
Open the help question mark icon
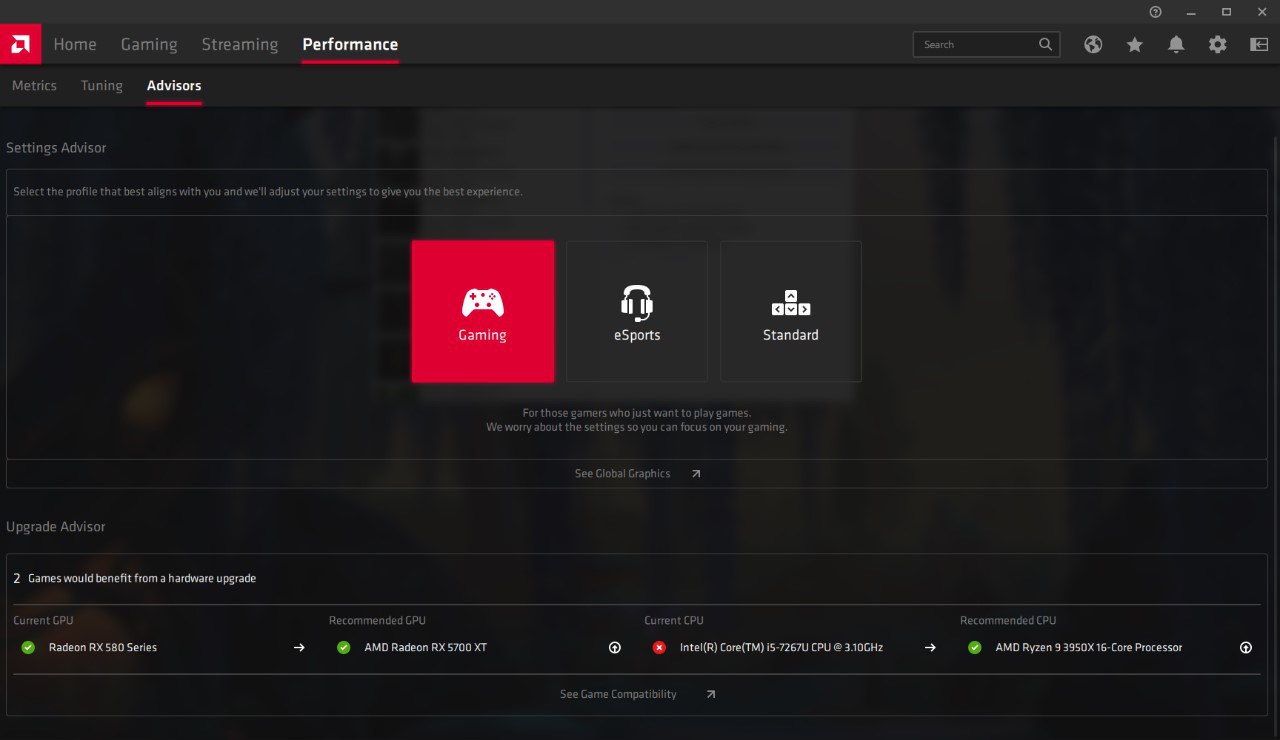1156,11
